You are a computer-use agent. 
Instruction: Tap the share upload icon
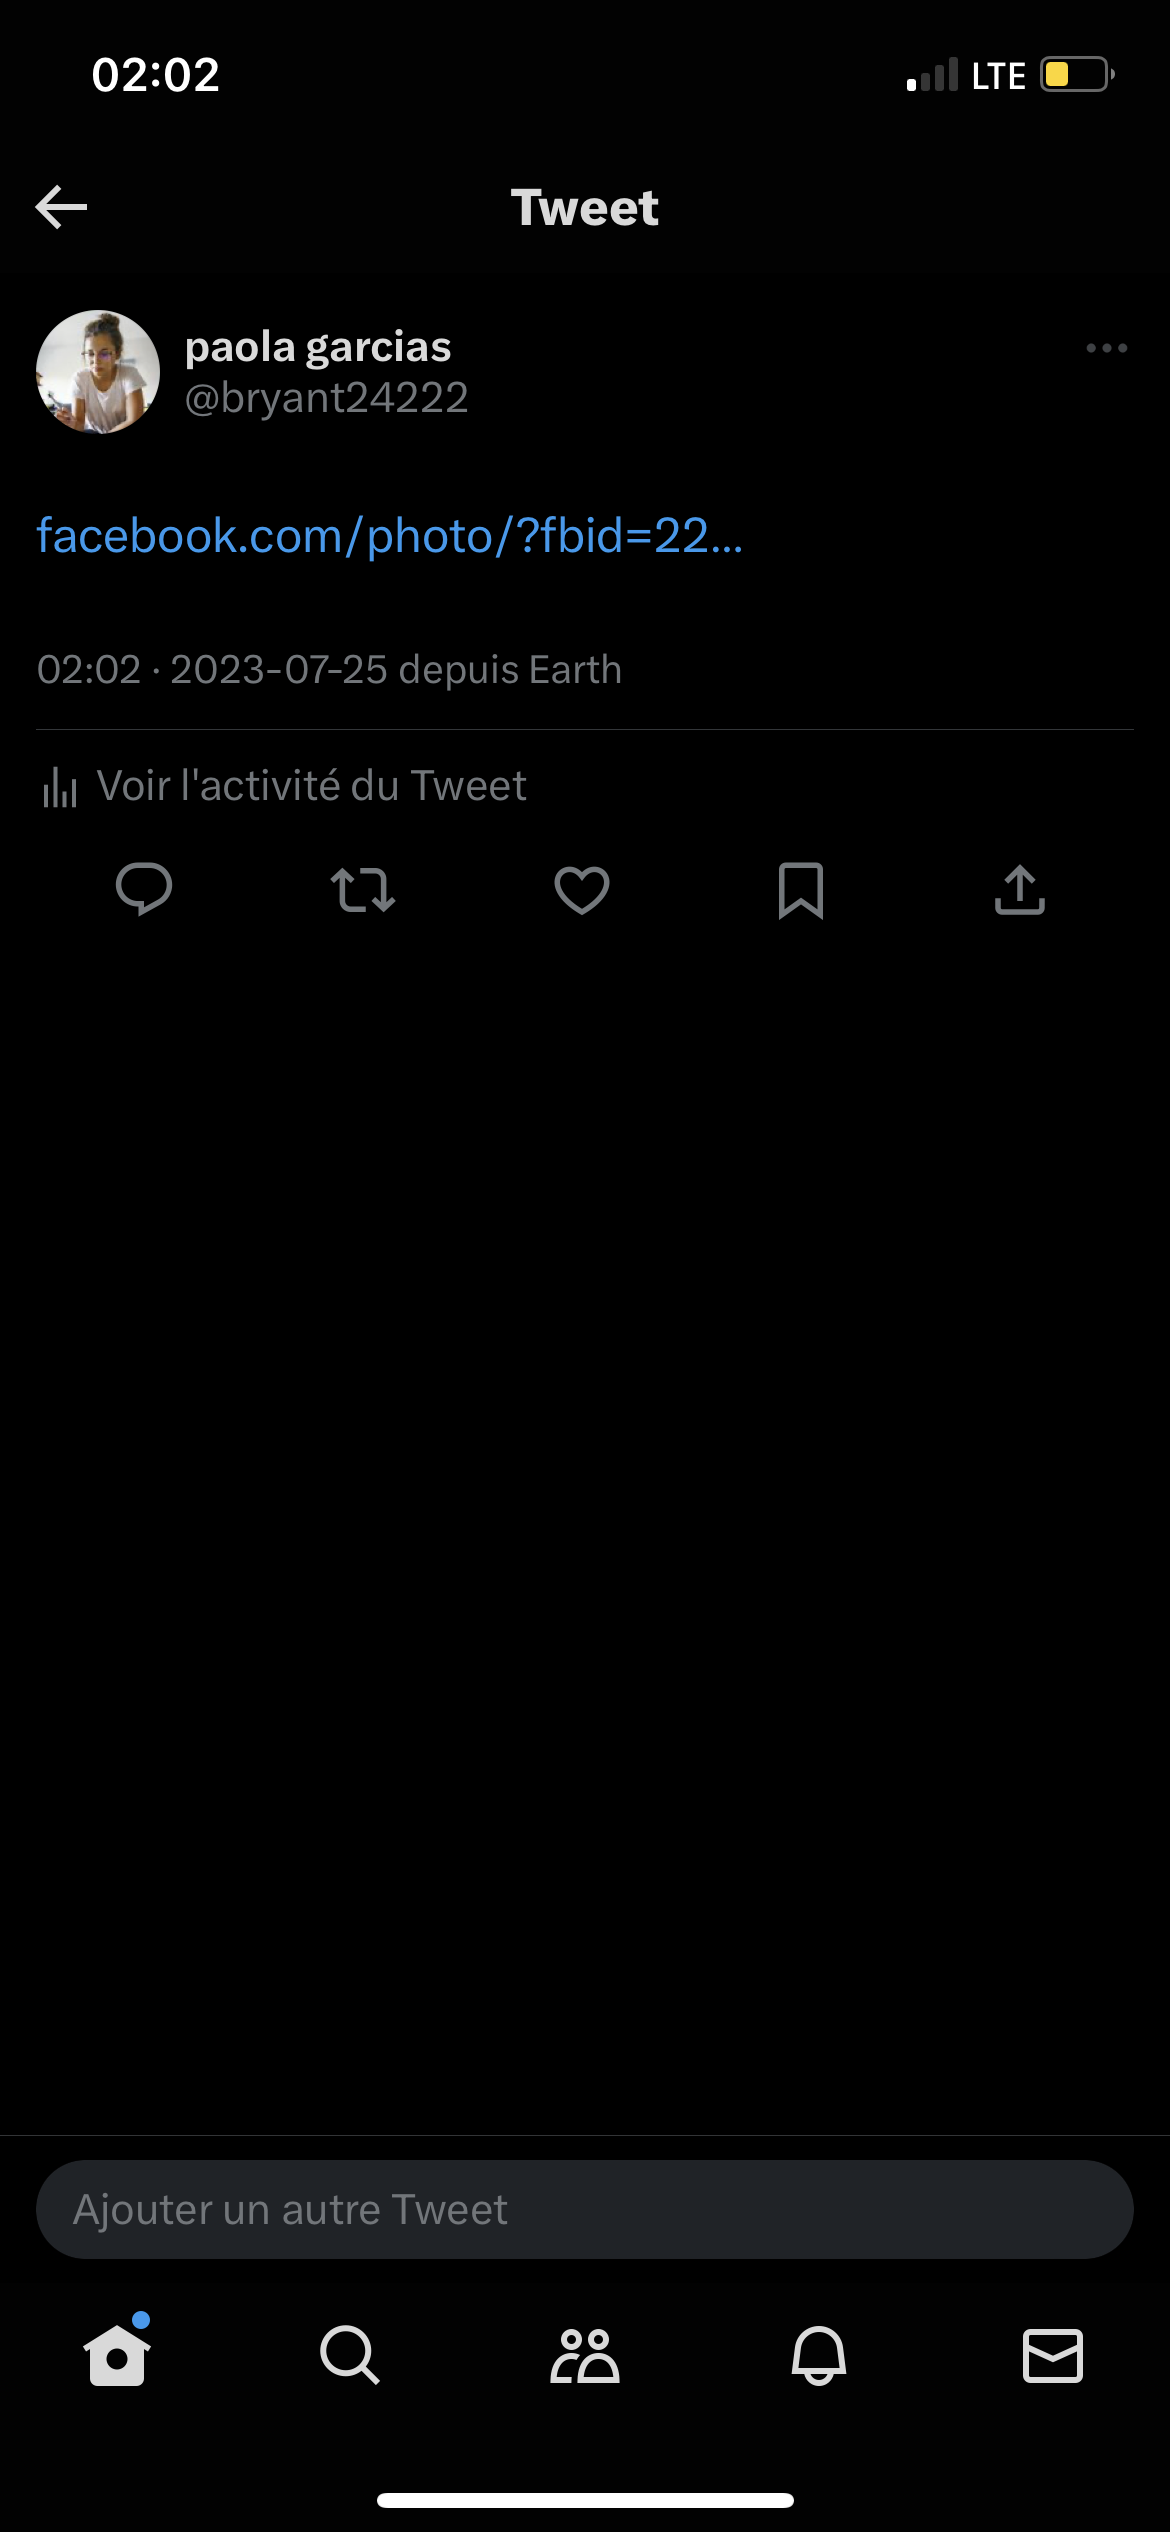coord(1019,890)
